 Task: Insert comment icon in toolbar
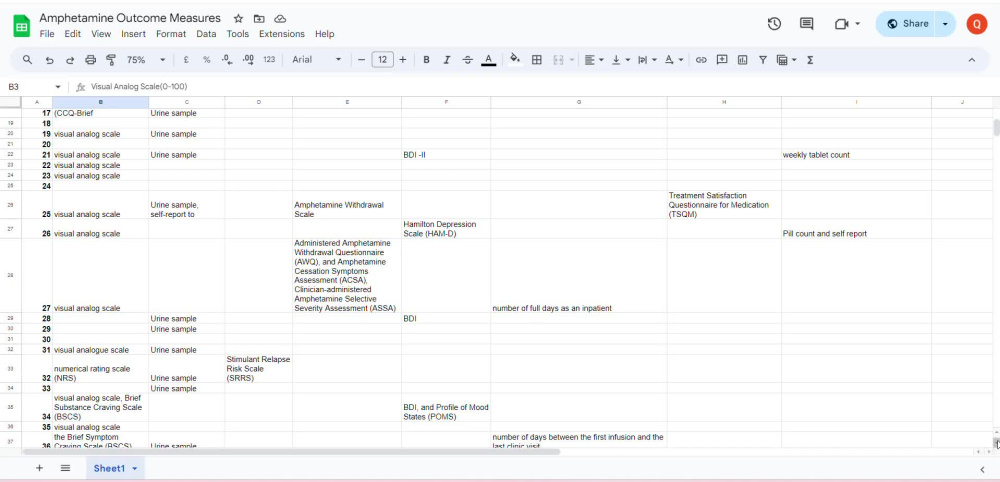[722, 60]
